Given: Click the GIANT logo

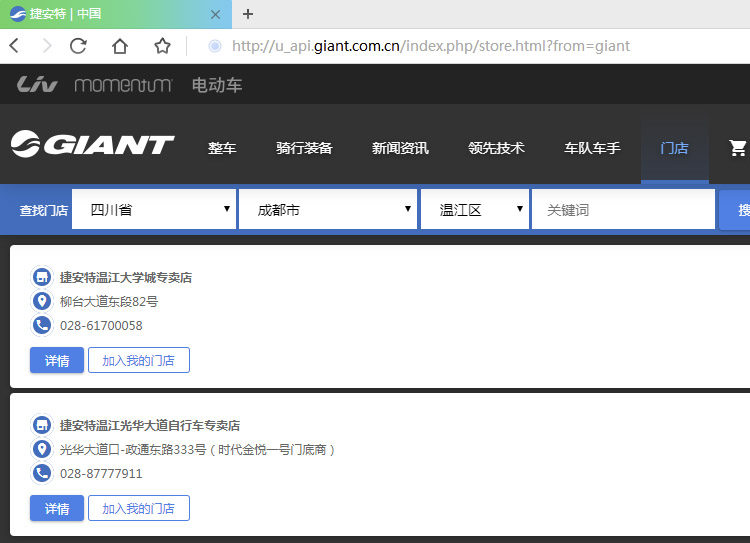Looking at the screenshot, I should coord(92,144).
